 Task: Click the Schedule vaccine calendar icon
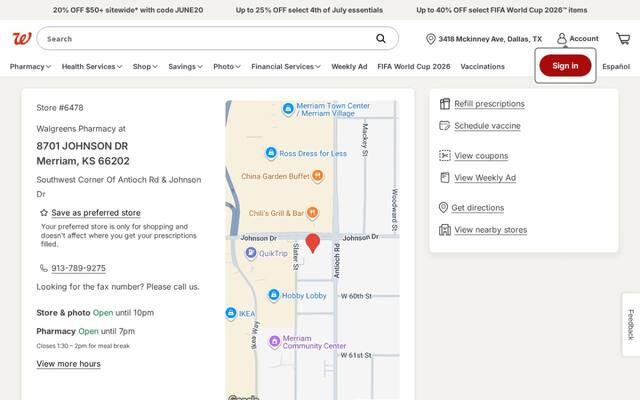(444, 126)
